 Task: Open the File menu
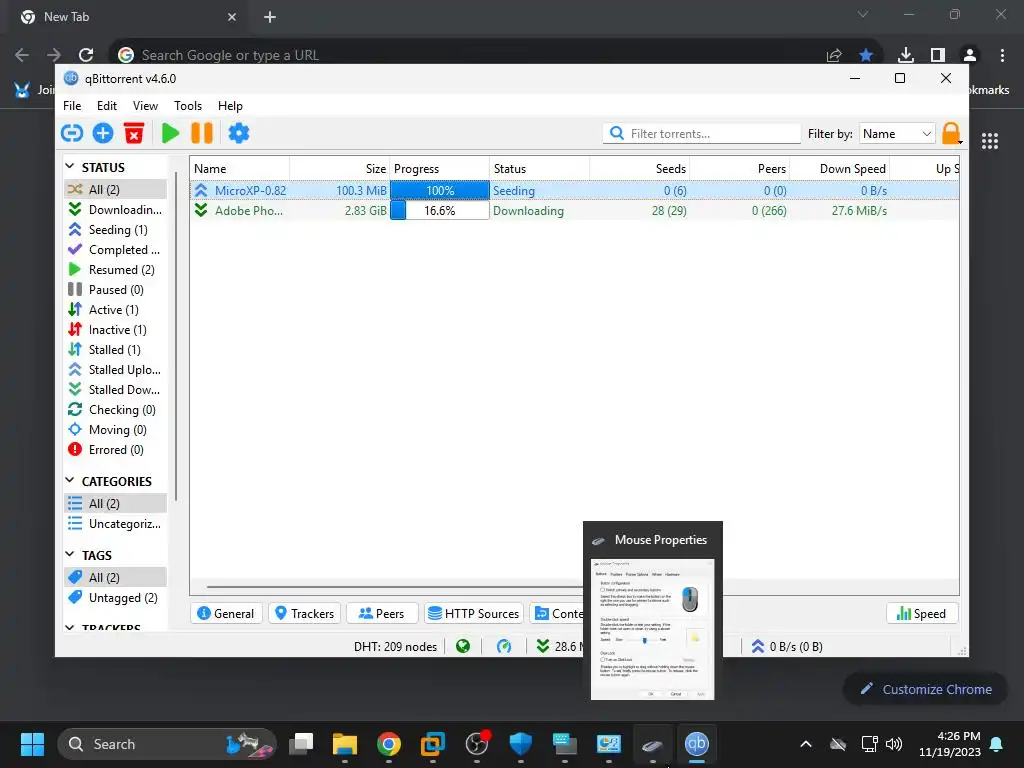[72, 106]
